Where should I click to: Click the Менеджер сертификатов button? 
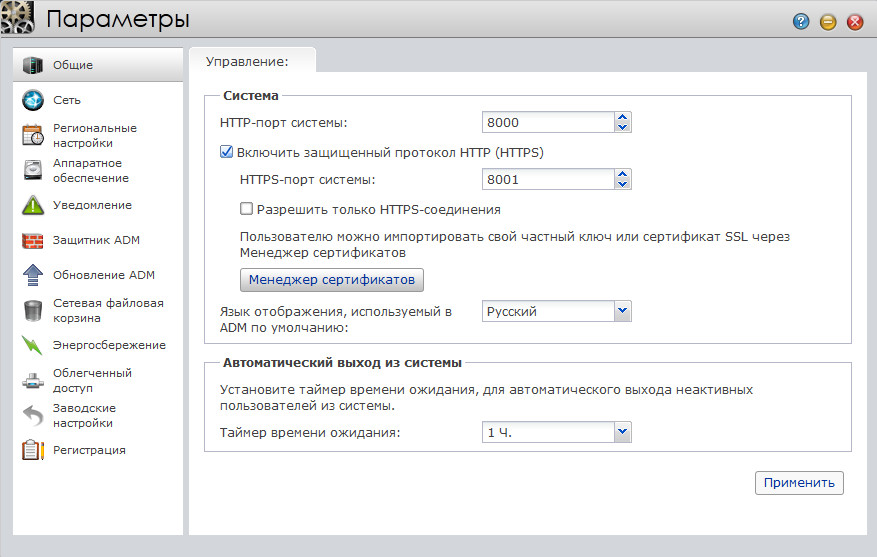tap(332, 279)
